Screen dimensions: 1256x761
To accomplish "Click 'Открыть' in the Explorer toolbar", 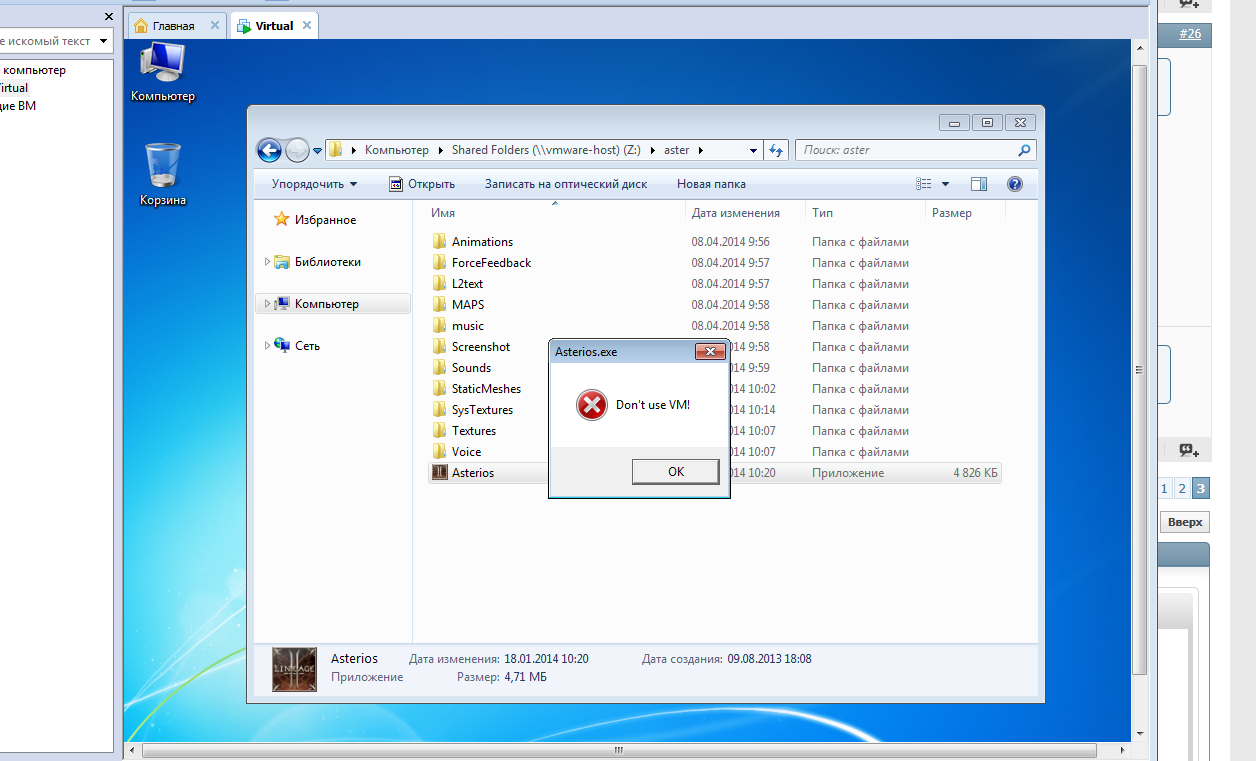I will coord(422,184).
